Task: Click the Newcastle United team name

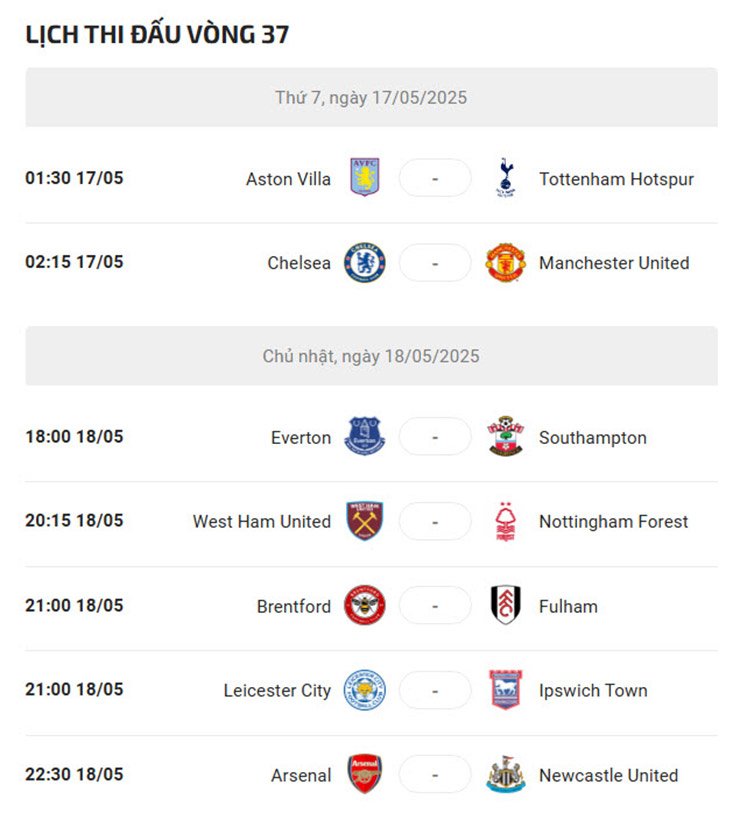Action: coord(608,775)
